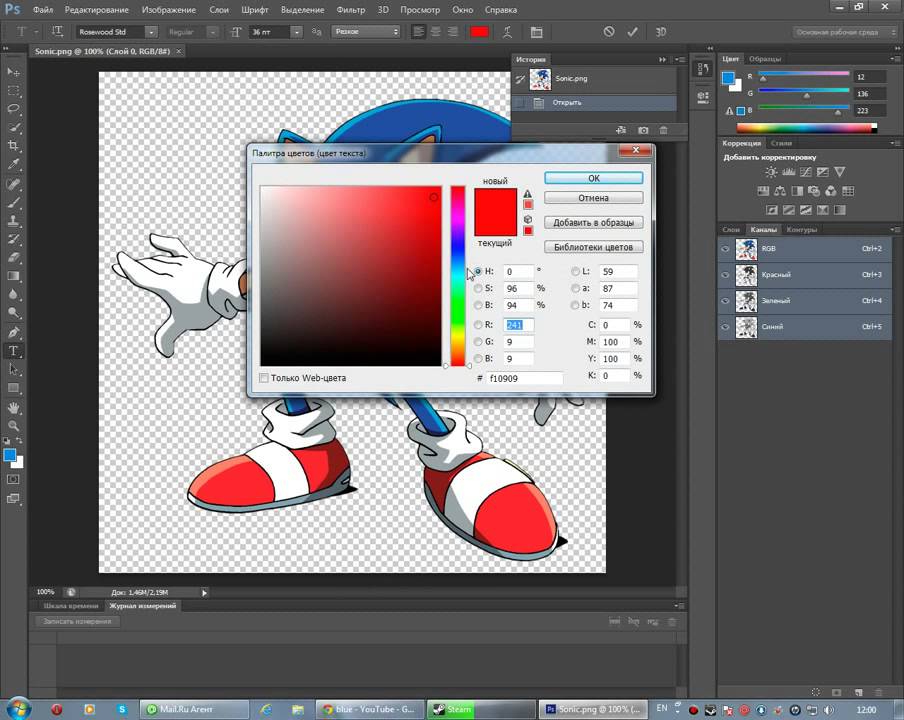Select the Horizontal Type tool
904x720 pixels.
click(13, 351)
